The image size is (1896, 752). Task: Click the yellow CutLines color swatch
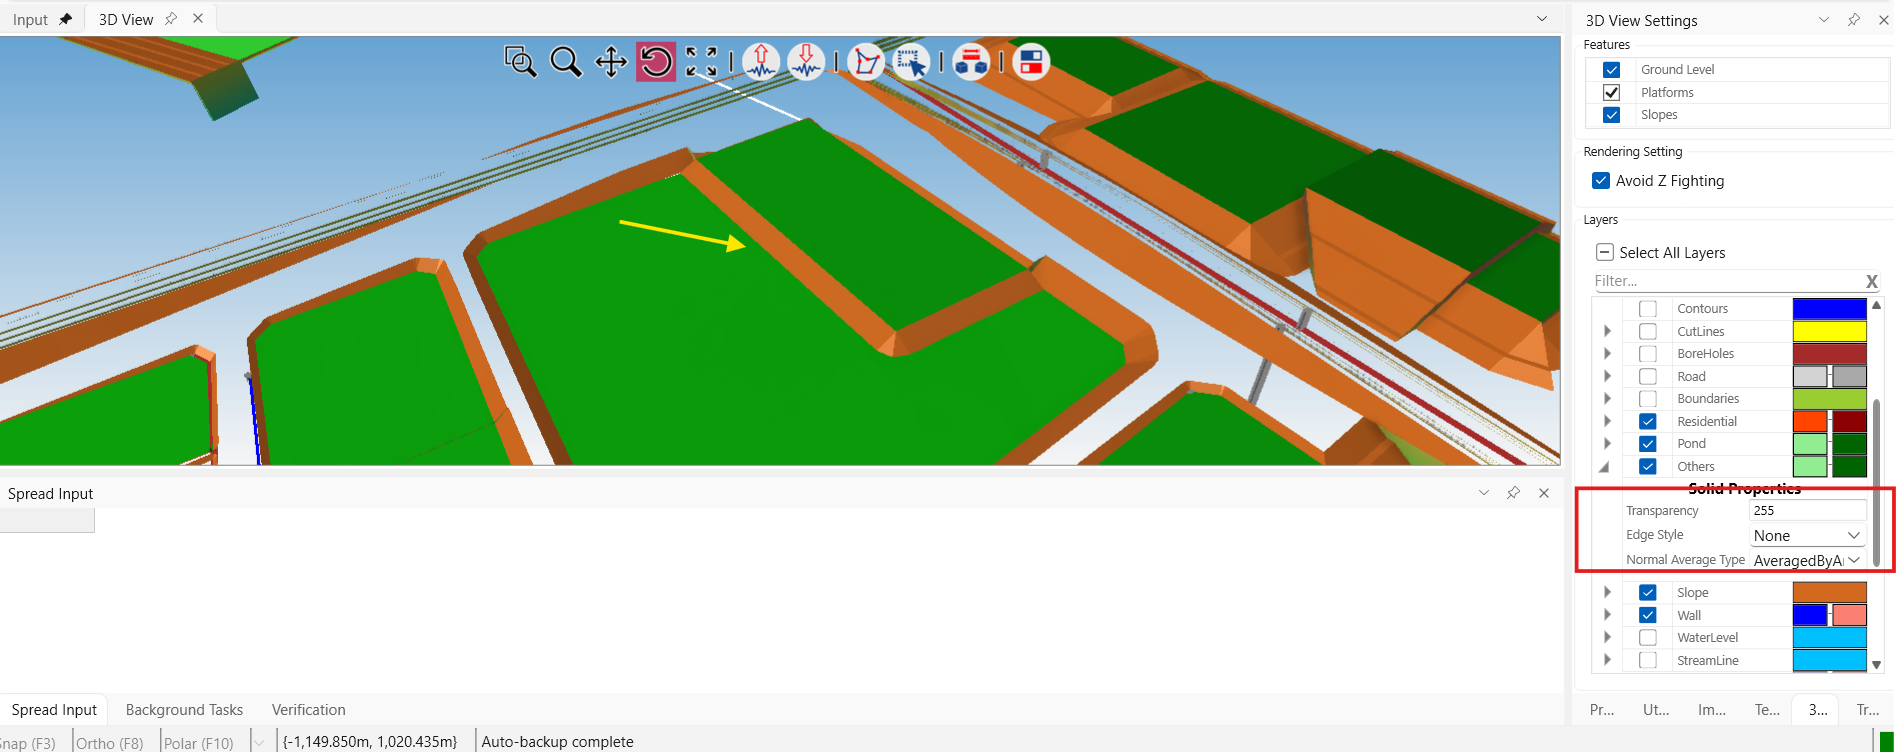[1829, 331]
